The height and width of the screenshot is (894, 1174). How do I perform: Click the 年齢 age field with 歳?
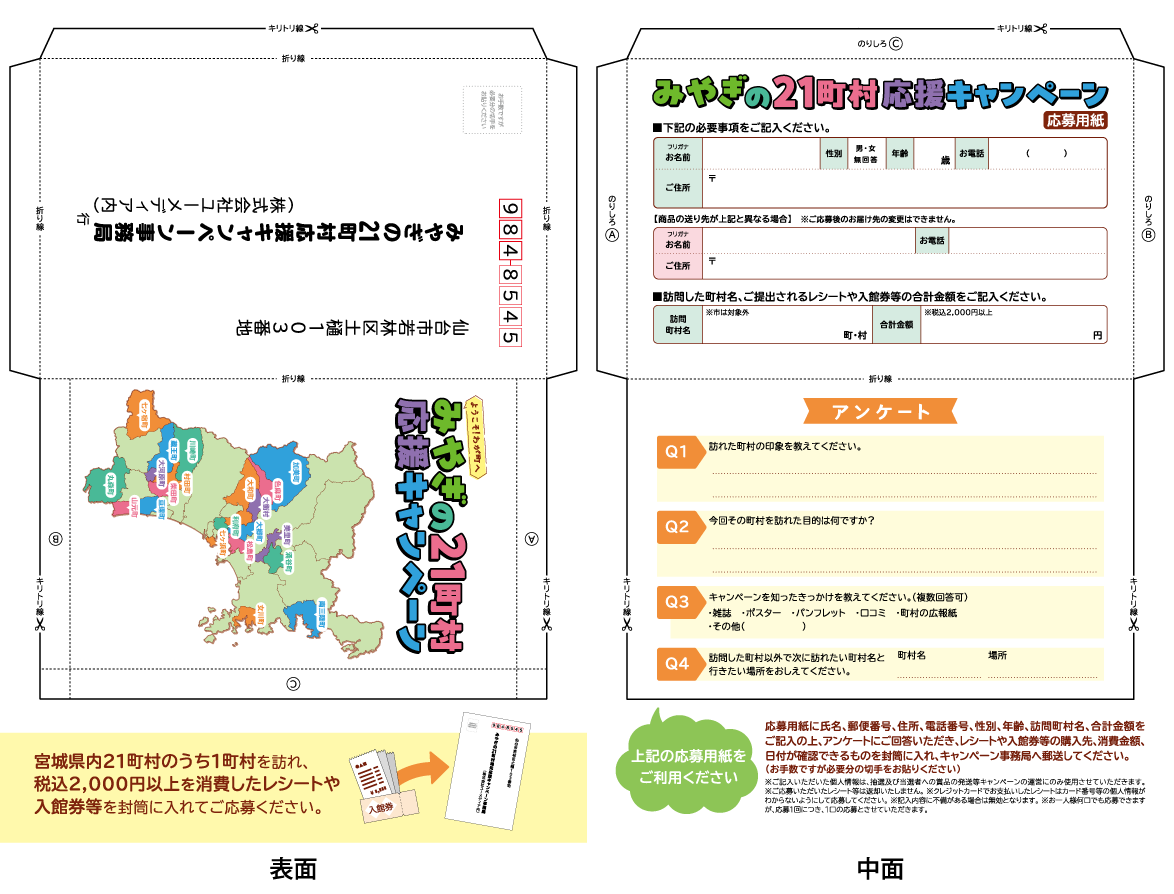click(x=933, y=153)
